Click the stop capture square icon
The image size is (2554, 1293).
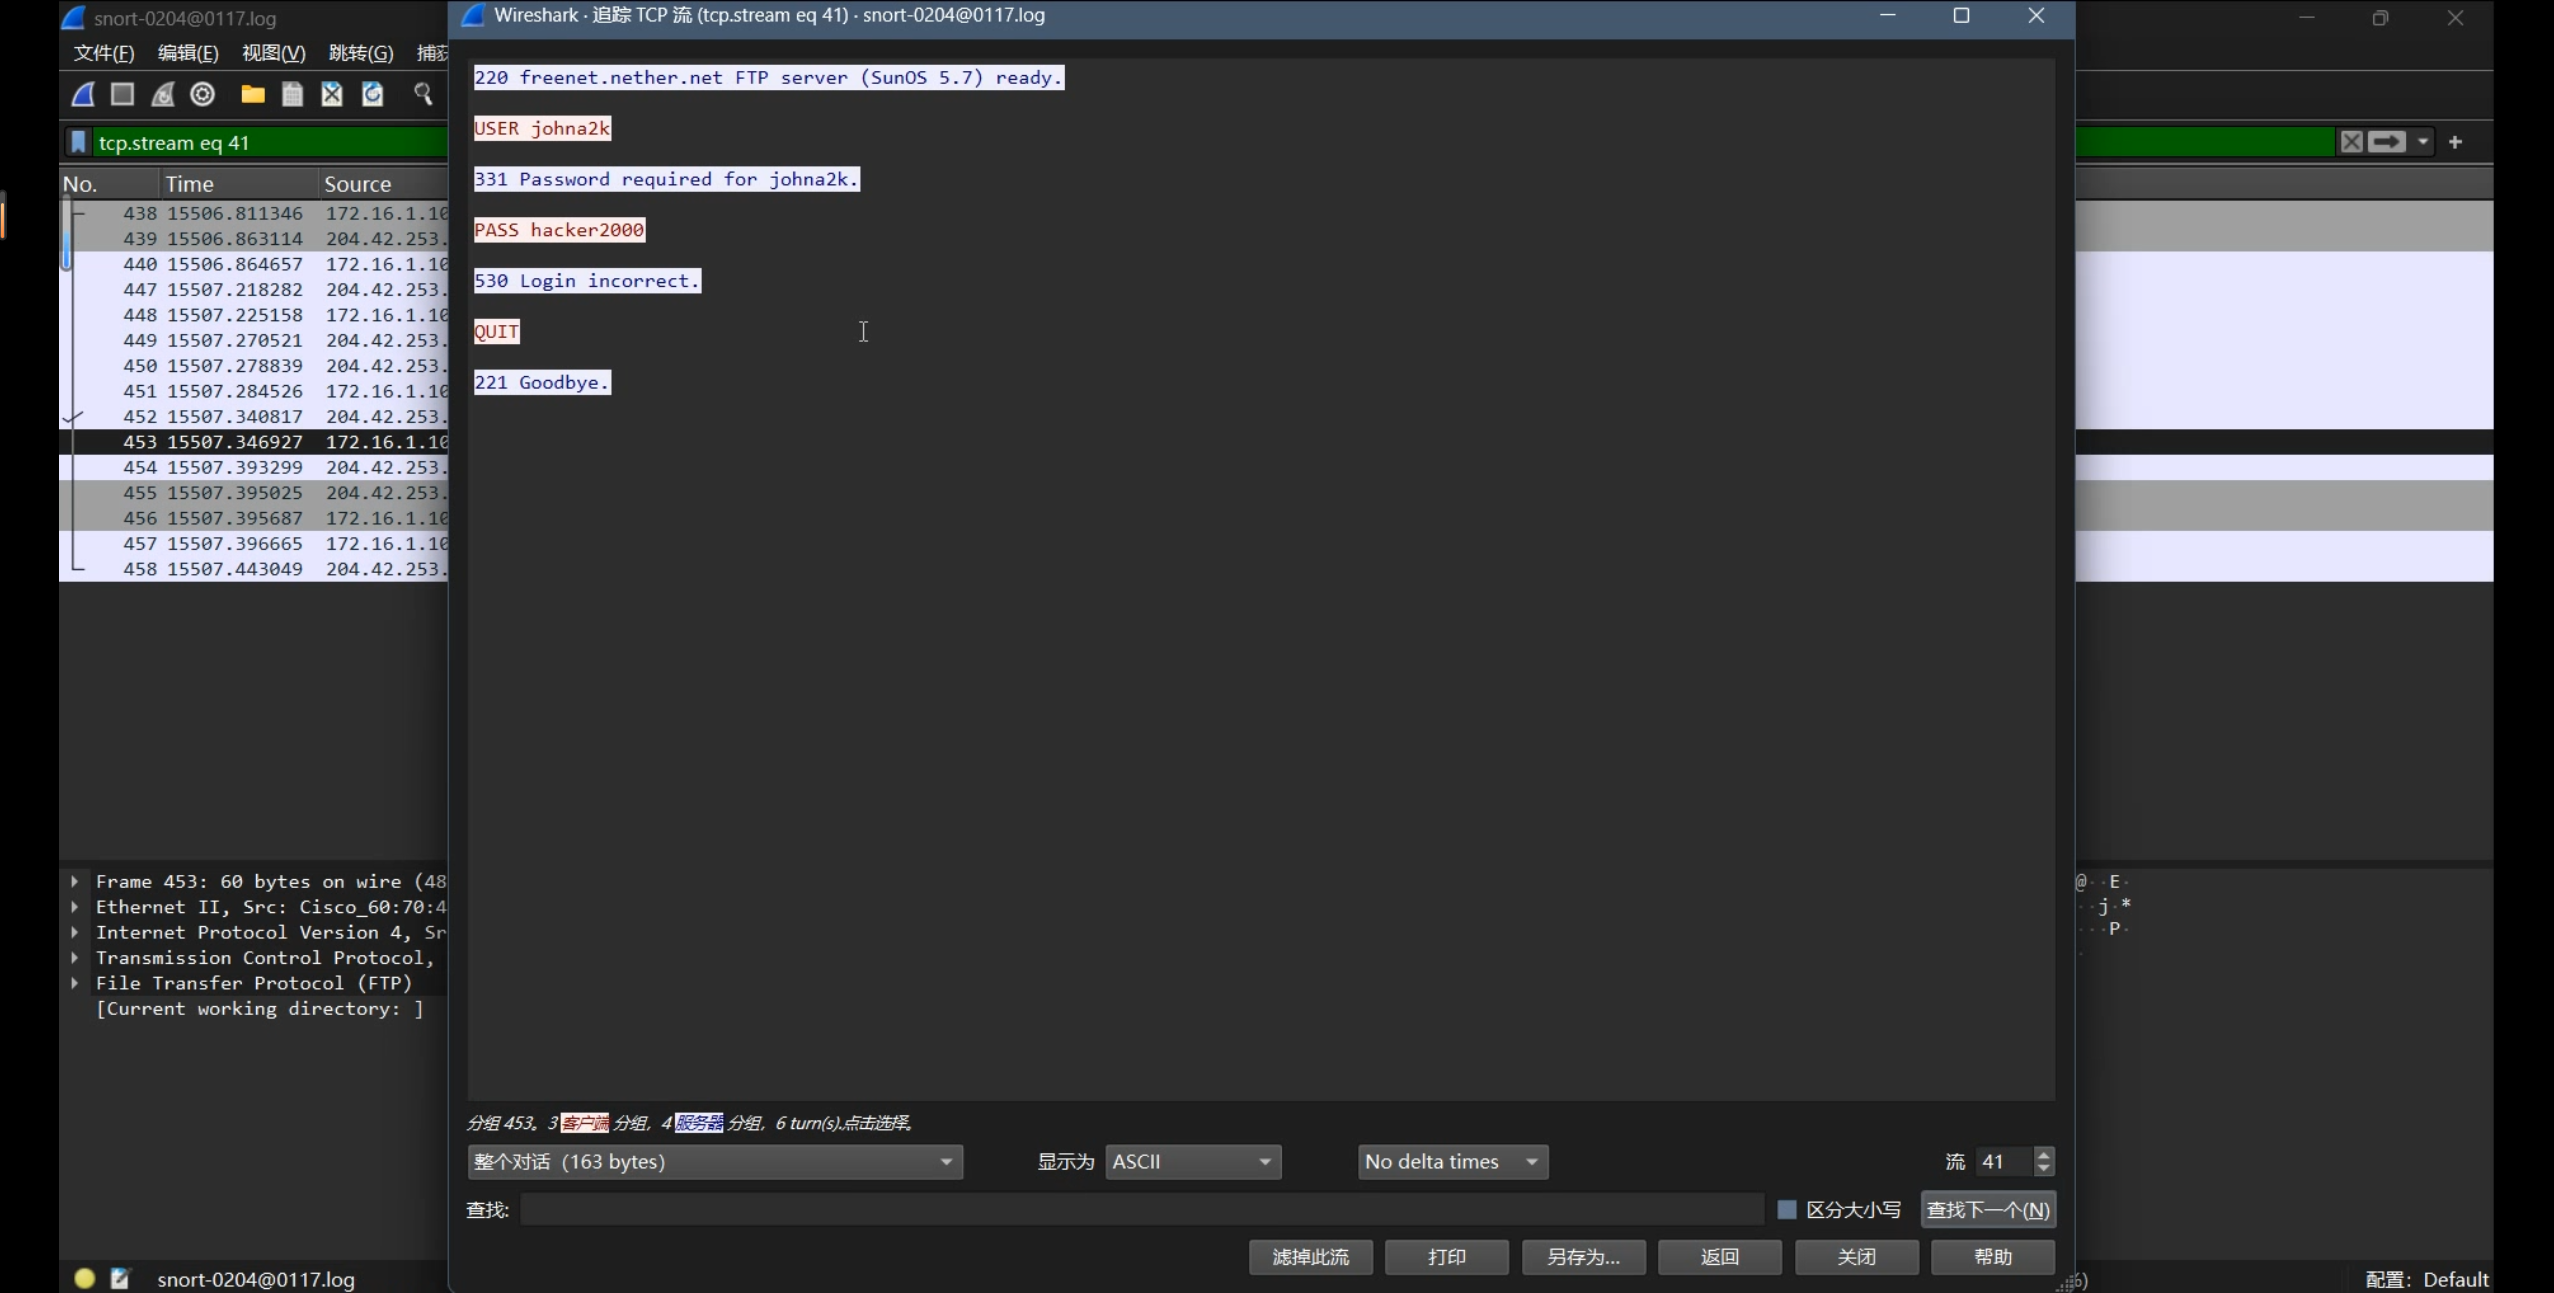123,94
